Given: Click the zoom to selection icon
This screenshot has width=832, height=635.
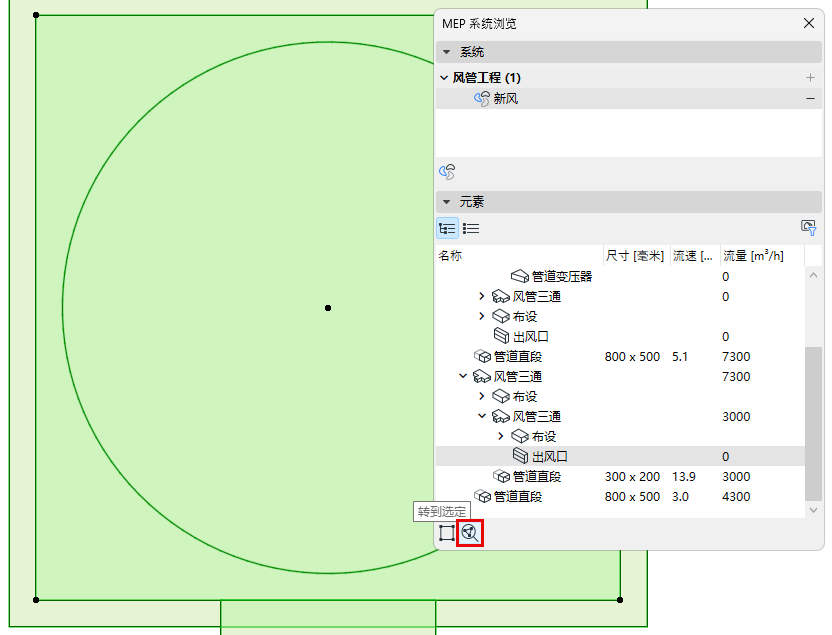Looking at the screenshot, I should pos(470,533).
